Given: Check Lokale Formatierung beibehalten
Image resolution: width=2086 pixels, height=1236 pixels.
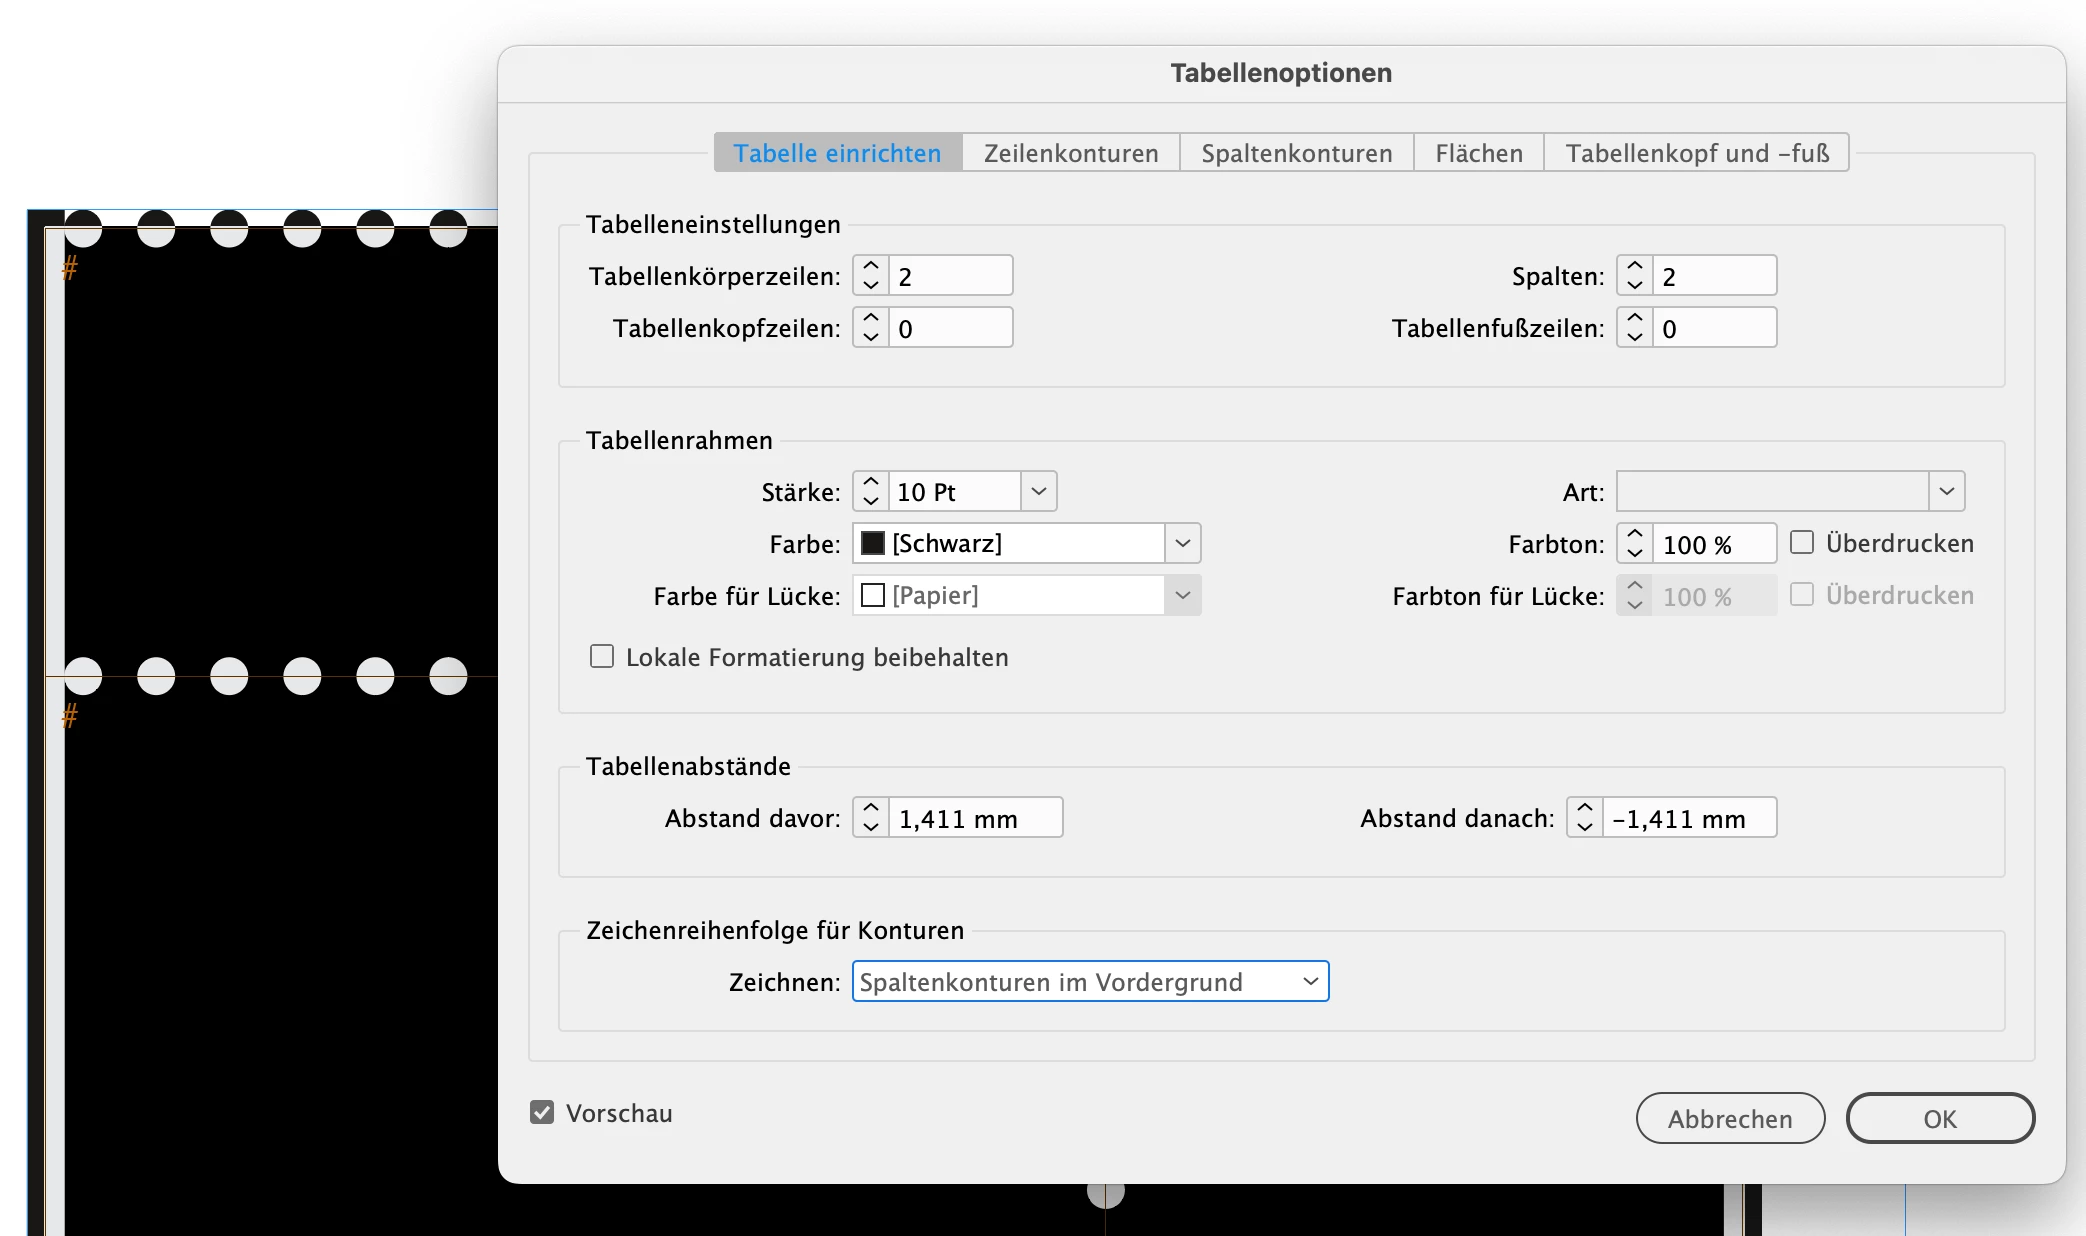Looking at the screenshot, I should coord(602,657).
